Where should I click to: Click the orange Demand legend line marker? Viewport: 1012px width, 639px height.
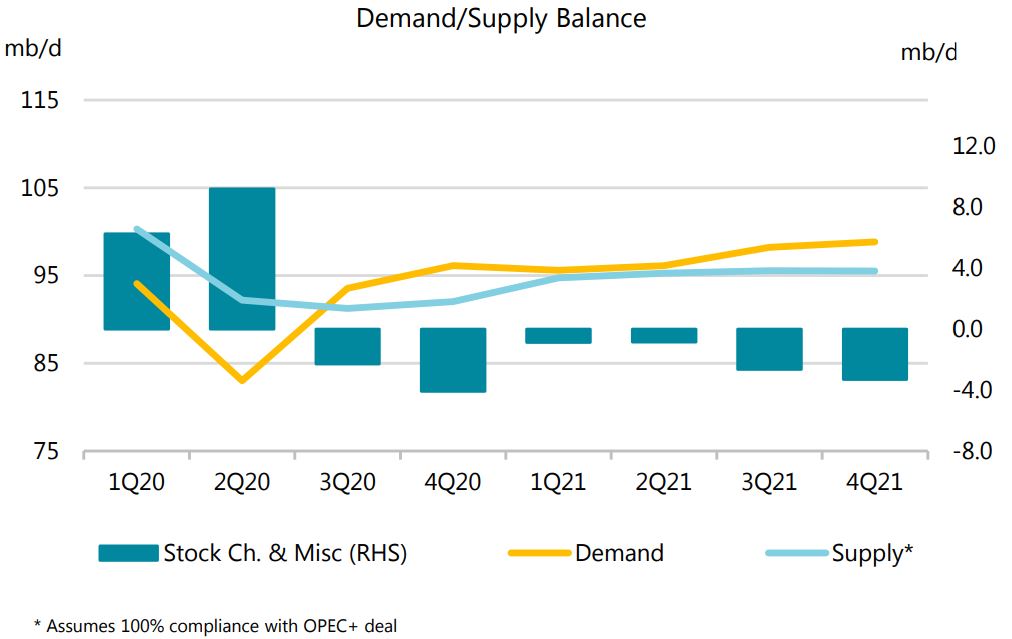point(540,553)
